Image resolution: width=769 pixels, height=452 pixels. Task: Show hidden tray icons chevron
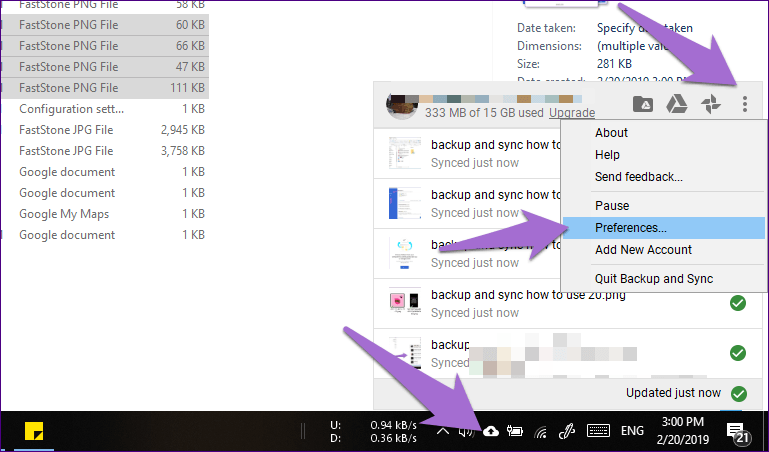point(442,431)
